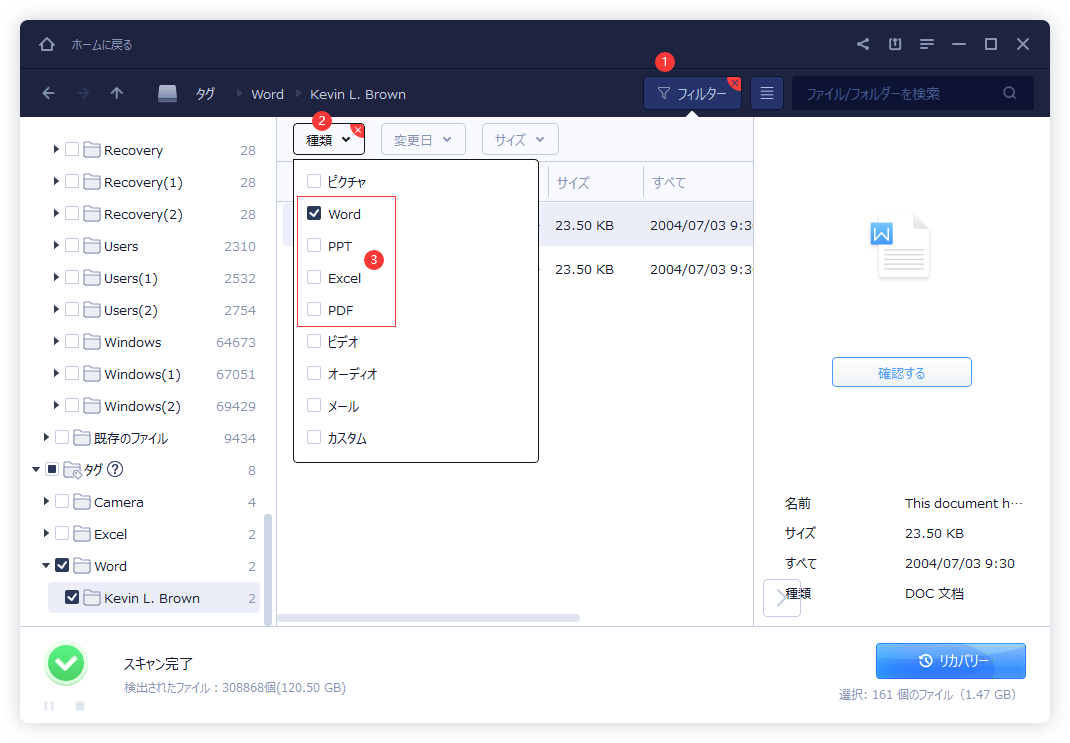Click the help question mark beside タグ
The width and height of the screenshot is (1070, 743).
pos(115,469)
